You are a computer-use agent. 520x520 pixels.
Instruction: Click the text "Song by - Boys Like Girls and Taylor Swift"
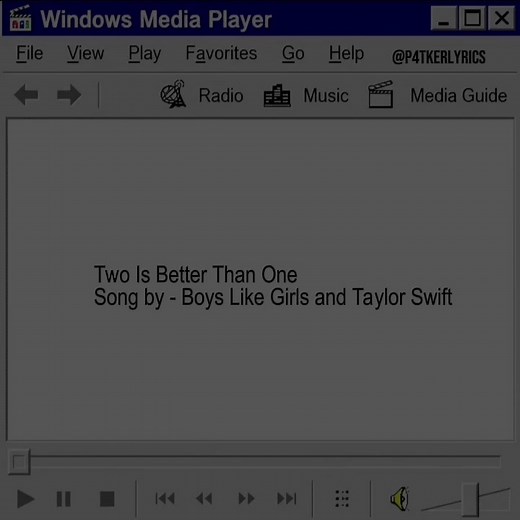273,297
